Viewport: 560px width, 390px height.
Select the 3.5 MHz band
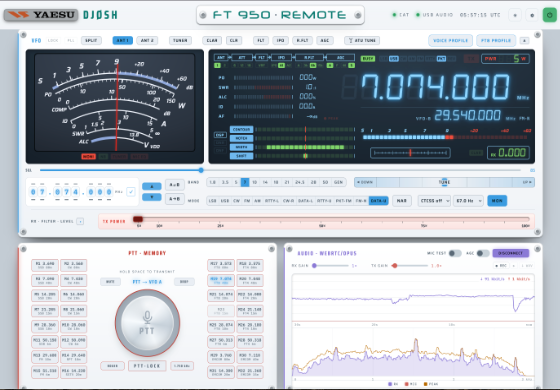point(225,182)
